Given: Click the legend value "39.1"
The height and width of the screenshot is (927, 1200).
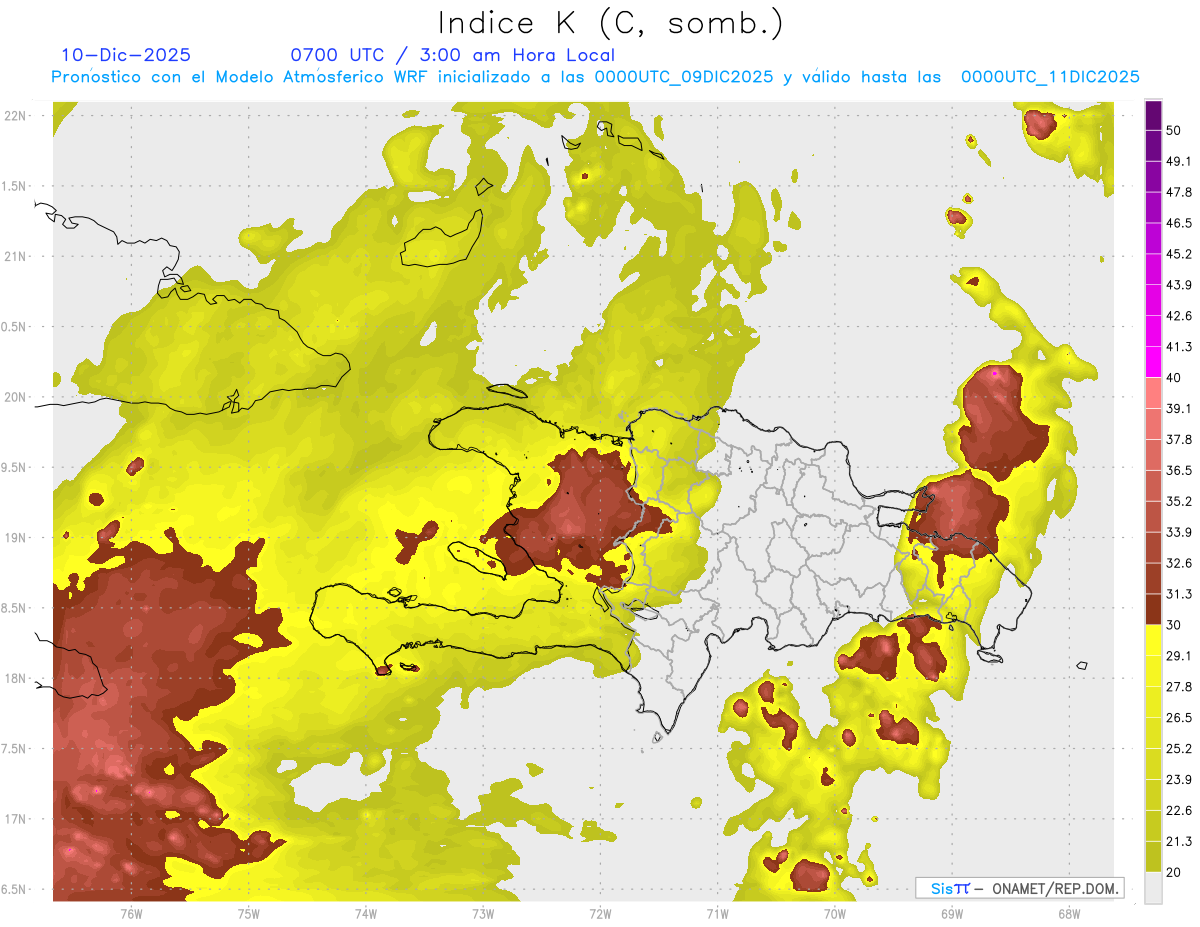Looking at the screenshot, I should click(x=1179, y=409).
